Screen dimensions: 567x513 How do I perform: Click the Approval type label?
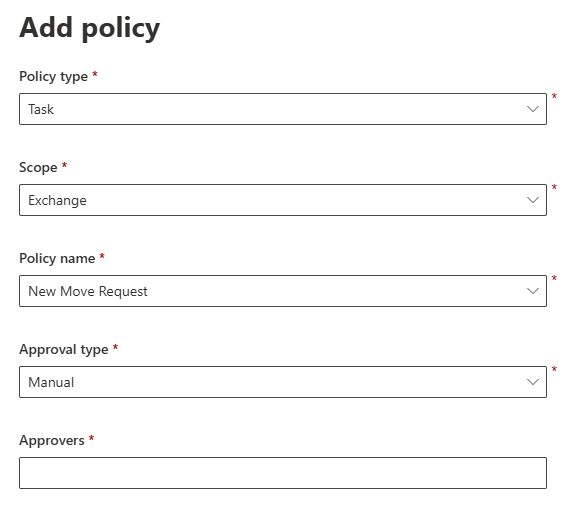(64, 350)
